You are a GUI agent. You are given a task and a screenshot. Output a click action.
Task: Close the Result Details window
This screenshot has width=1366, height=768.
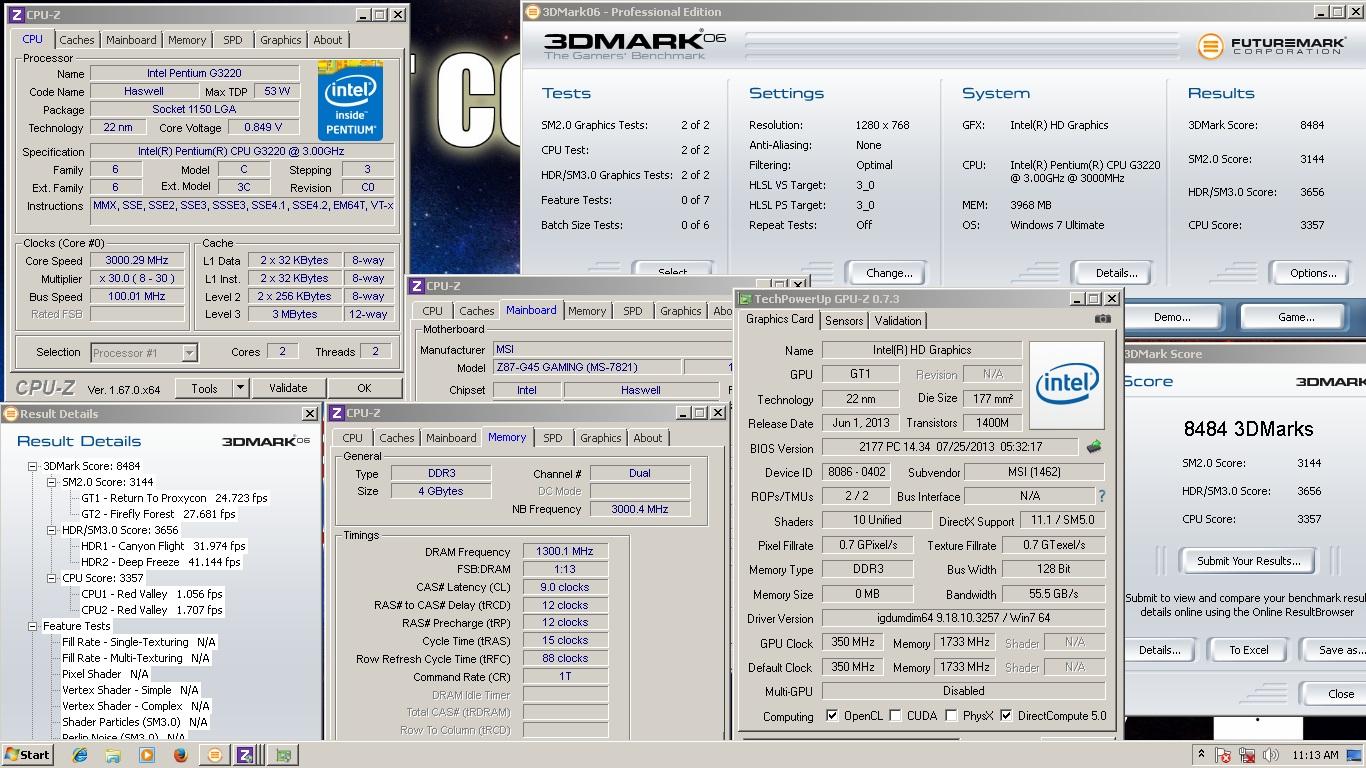(309, 413)
